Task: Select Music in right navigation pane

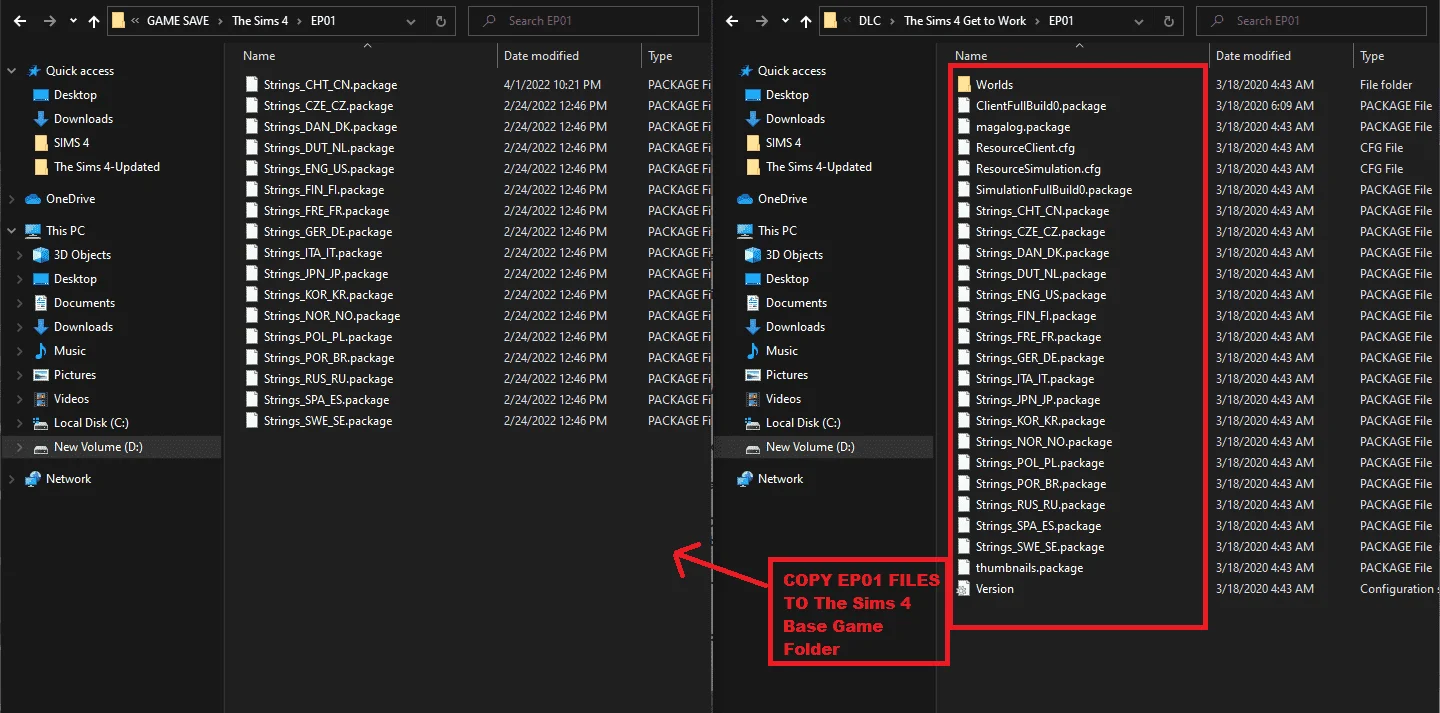Action: (x=782, y=351)
